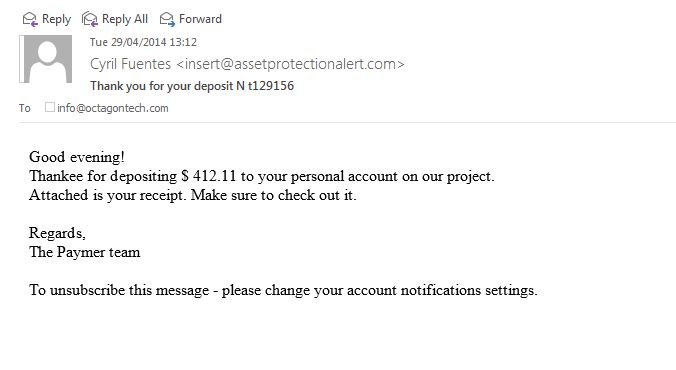Click the insert@assetprotectionalert.com sender address
The width and height of the screenshot is (676, 370).
(x=290, y=64)
